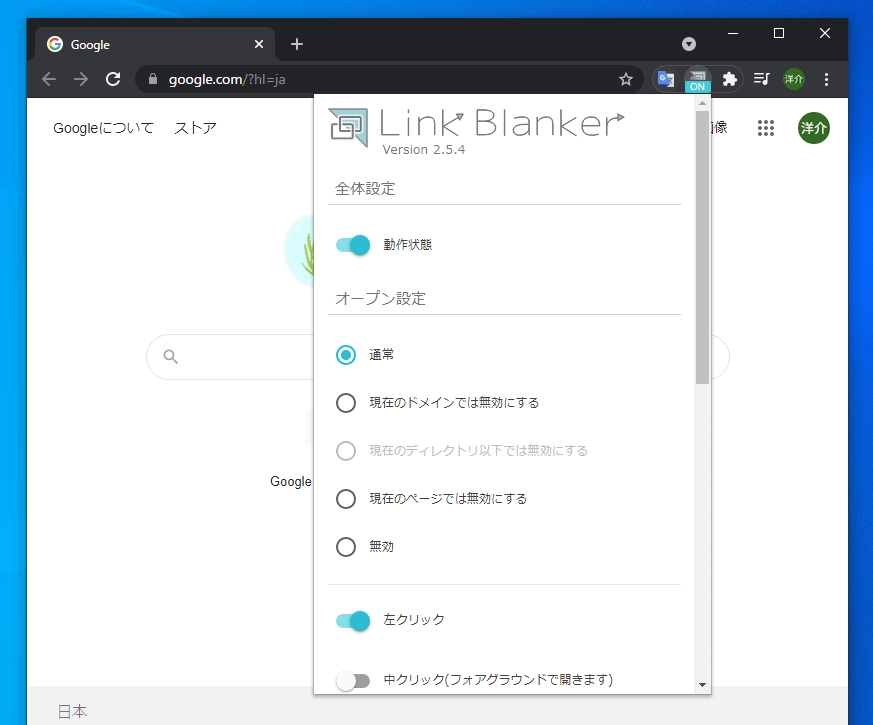Select the 現在のドメインでは無効にする radio button
This screenshot has width=873, height=725.
346,403
